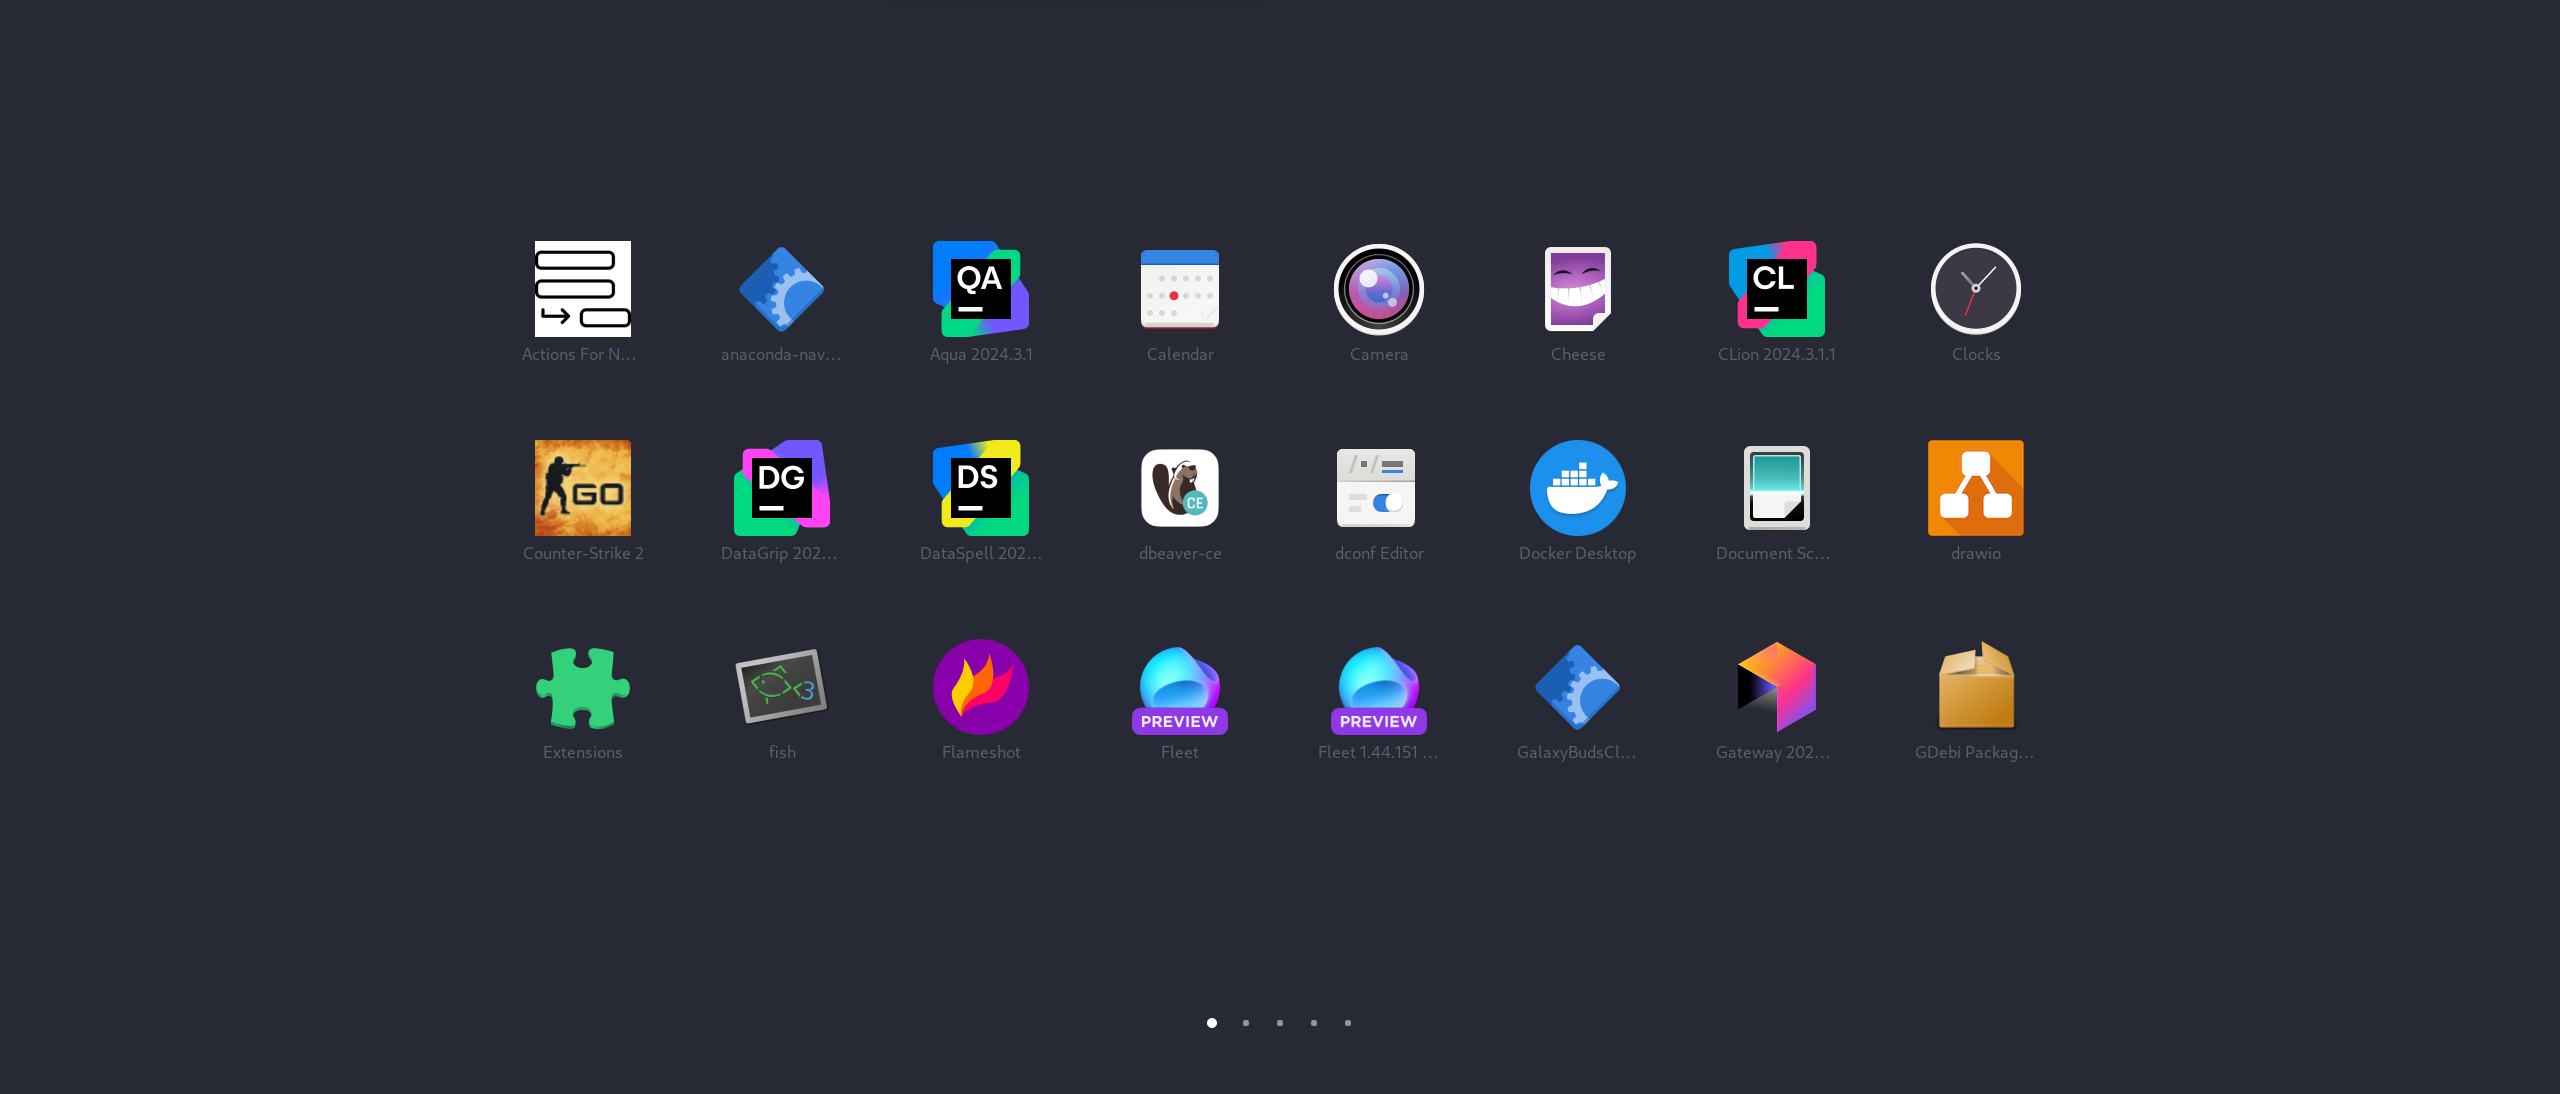Open the Camera app
2560x1094 pixels.
click(1378, 289)
